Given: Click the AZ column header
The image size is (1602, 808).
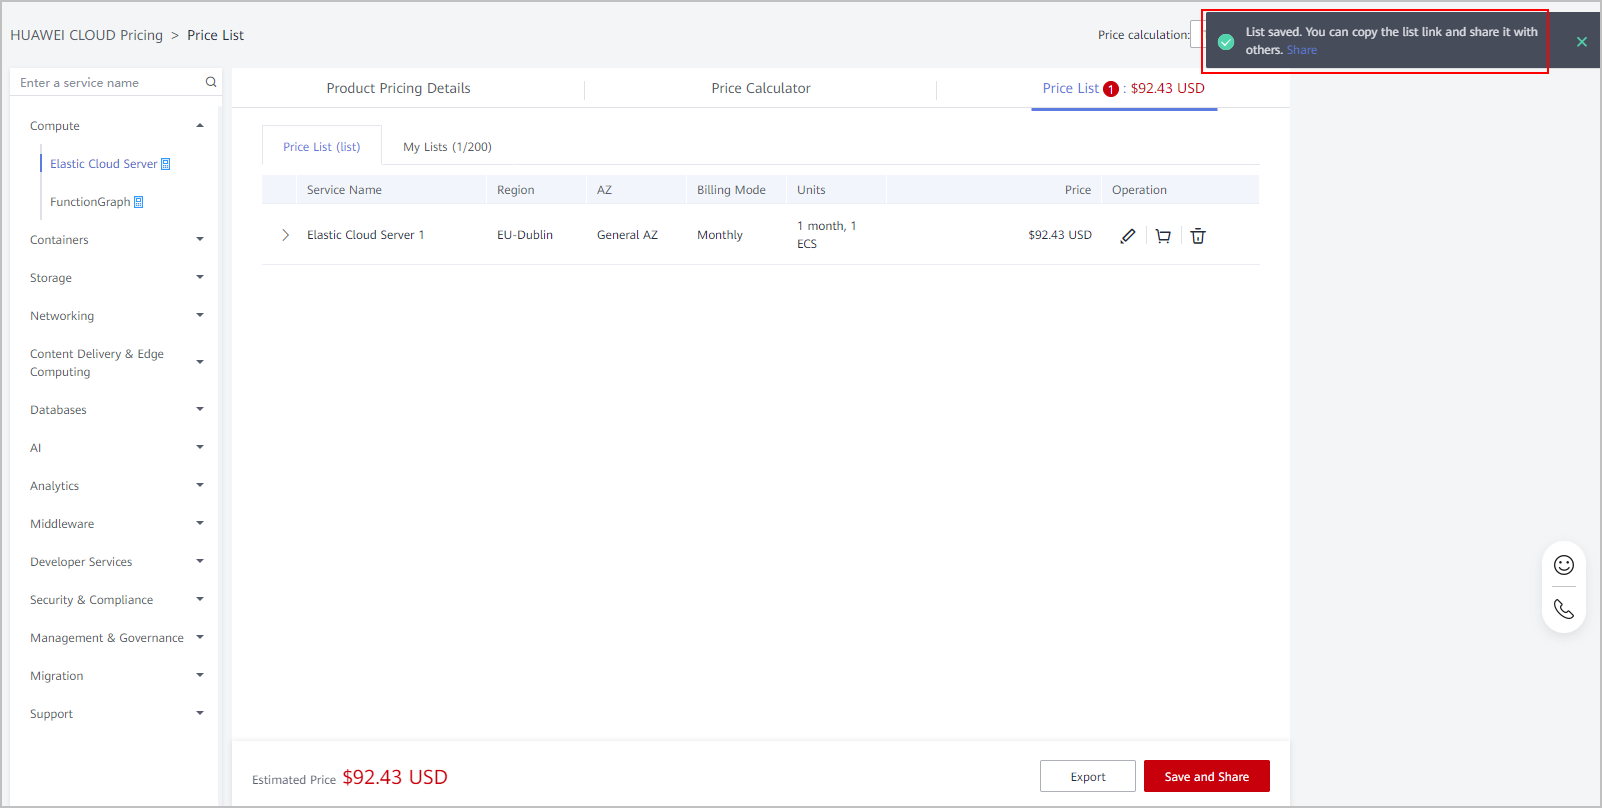Looking at the screenshot, I should [x=604, y=190].
